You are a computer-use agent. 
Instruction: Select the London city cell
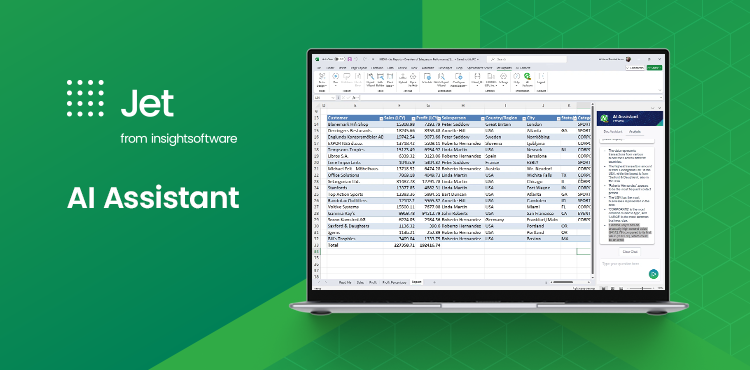[x=543, y=124]
